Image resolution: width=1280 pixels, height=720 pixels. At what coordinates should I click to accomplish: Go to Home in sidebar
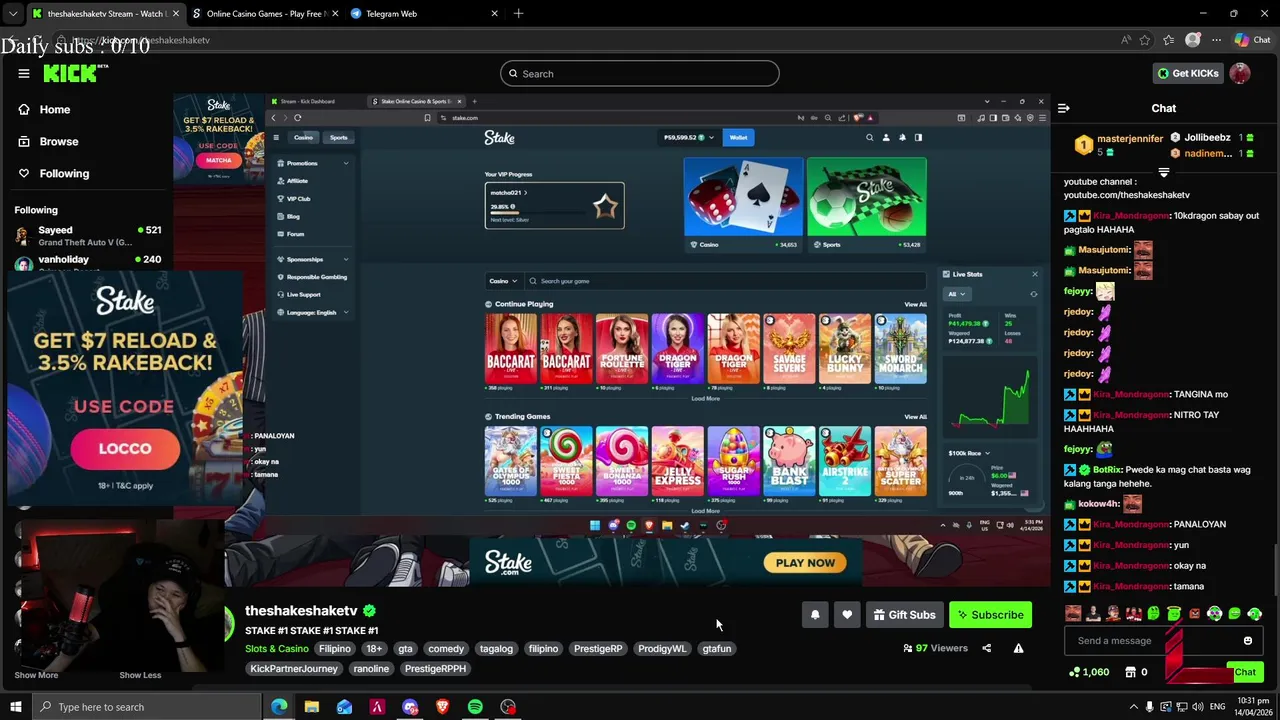pos(55,109)
